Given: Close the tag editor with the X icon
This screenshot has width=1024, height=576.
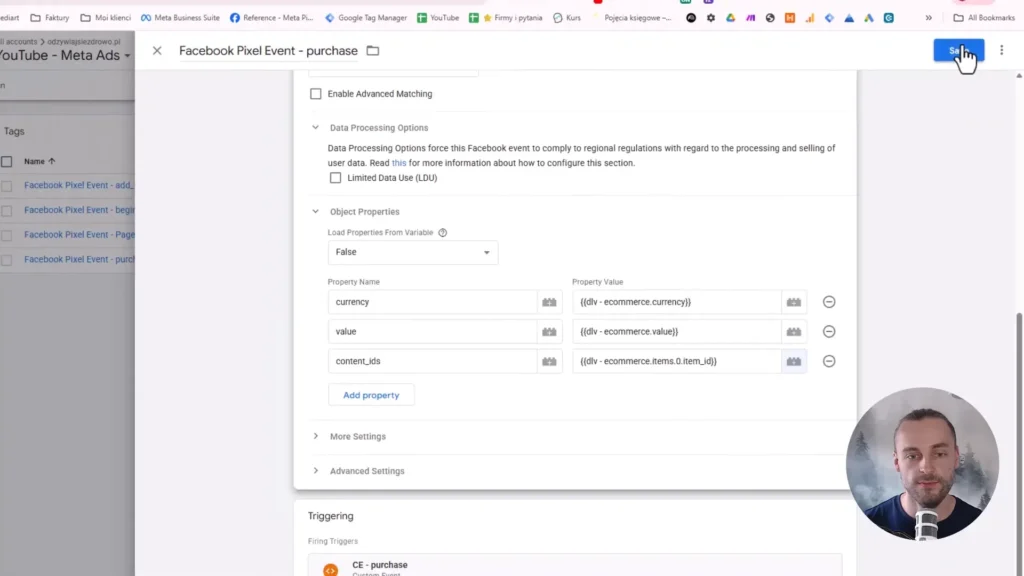Looking at the screenshot, I should (157, 50).
